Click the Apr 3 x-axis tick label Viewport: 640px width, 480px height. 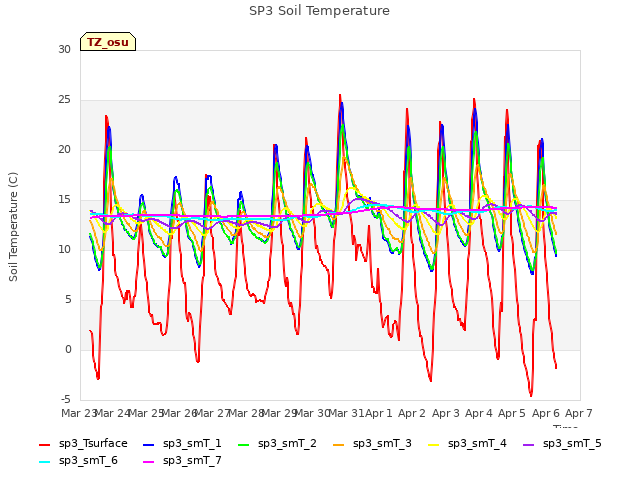[446, 413]
